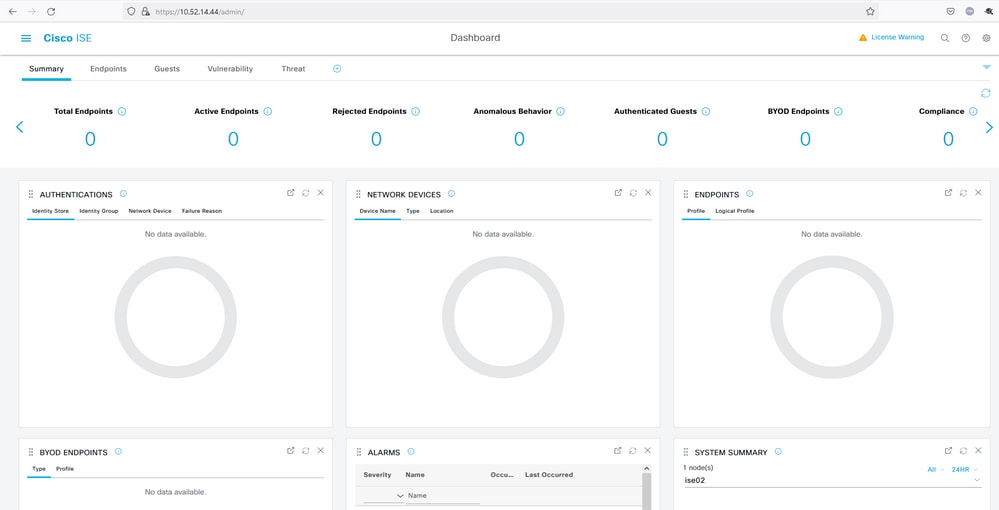The image size is (999, 510).
Task: Show next metrics with right arrow
Action: pyautogui.click(x=989, y=128)
